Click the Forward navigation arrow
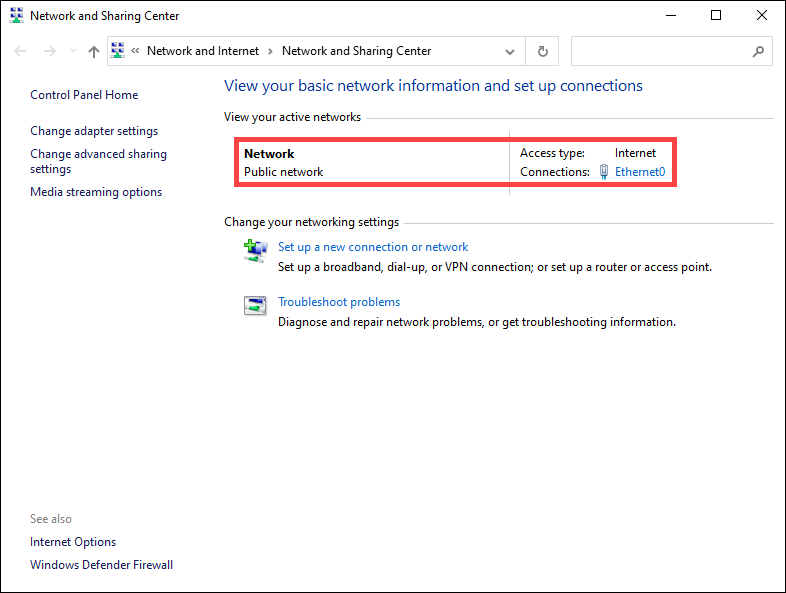This screenshot has height=593, width=786. pos(49,51)
